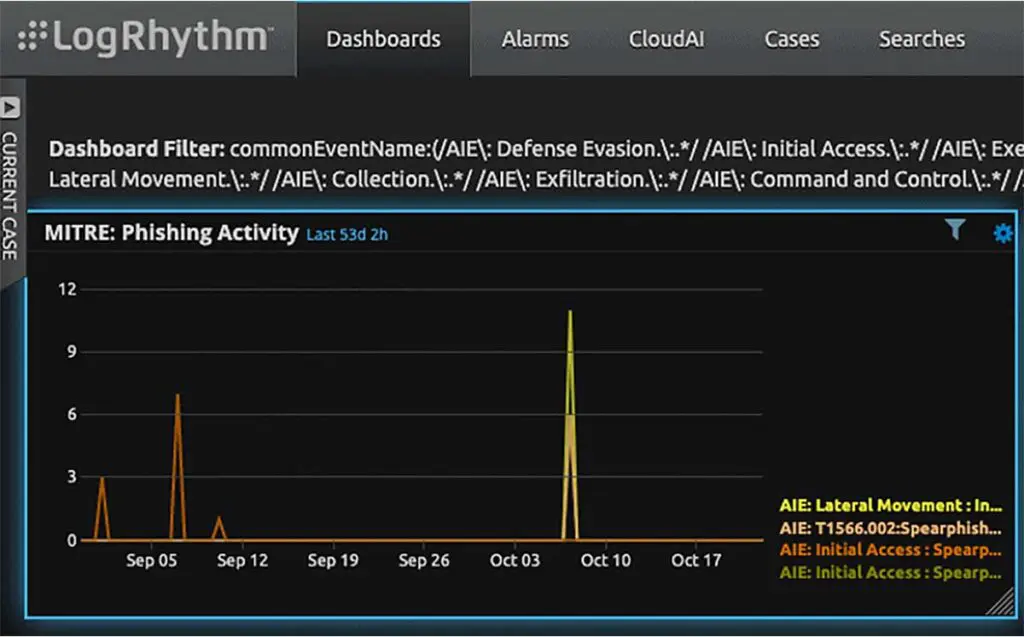Screen dimensions: 1024x637
Task: Toggle the orange AIE: Initial Access legend entry
Action: pyautogui.click(x=890, y=550)
